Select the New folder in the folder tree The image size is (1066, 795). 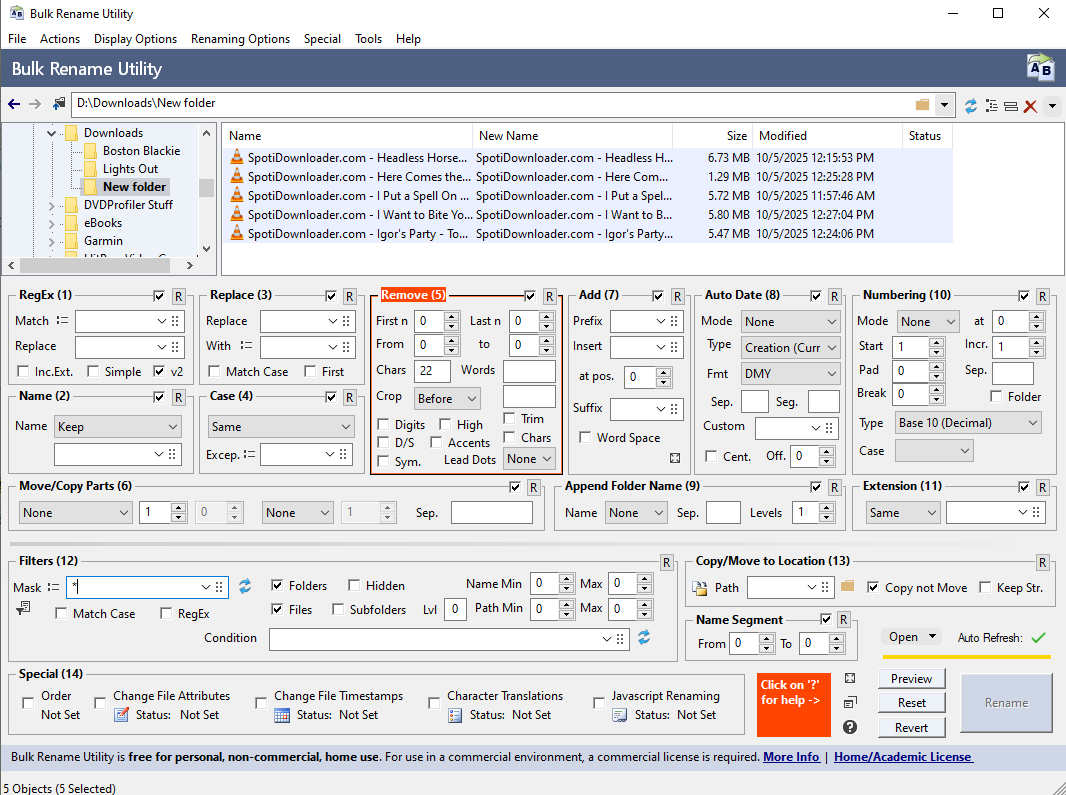[x=133, y=186]
